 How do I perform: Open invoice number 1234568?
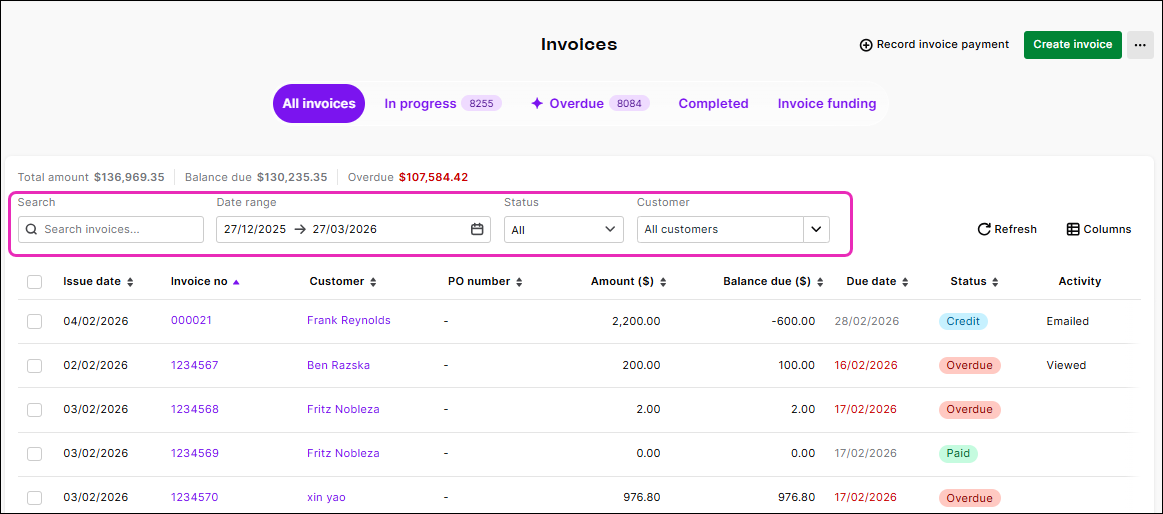pyautogui.click(x=195, y=409)
